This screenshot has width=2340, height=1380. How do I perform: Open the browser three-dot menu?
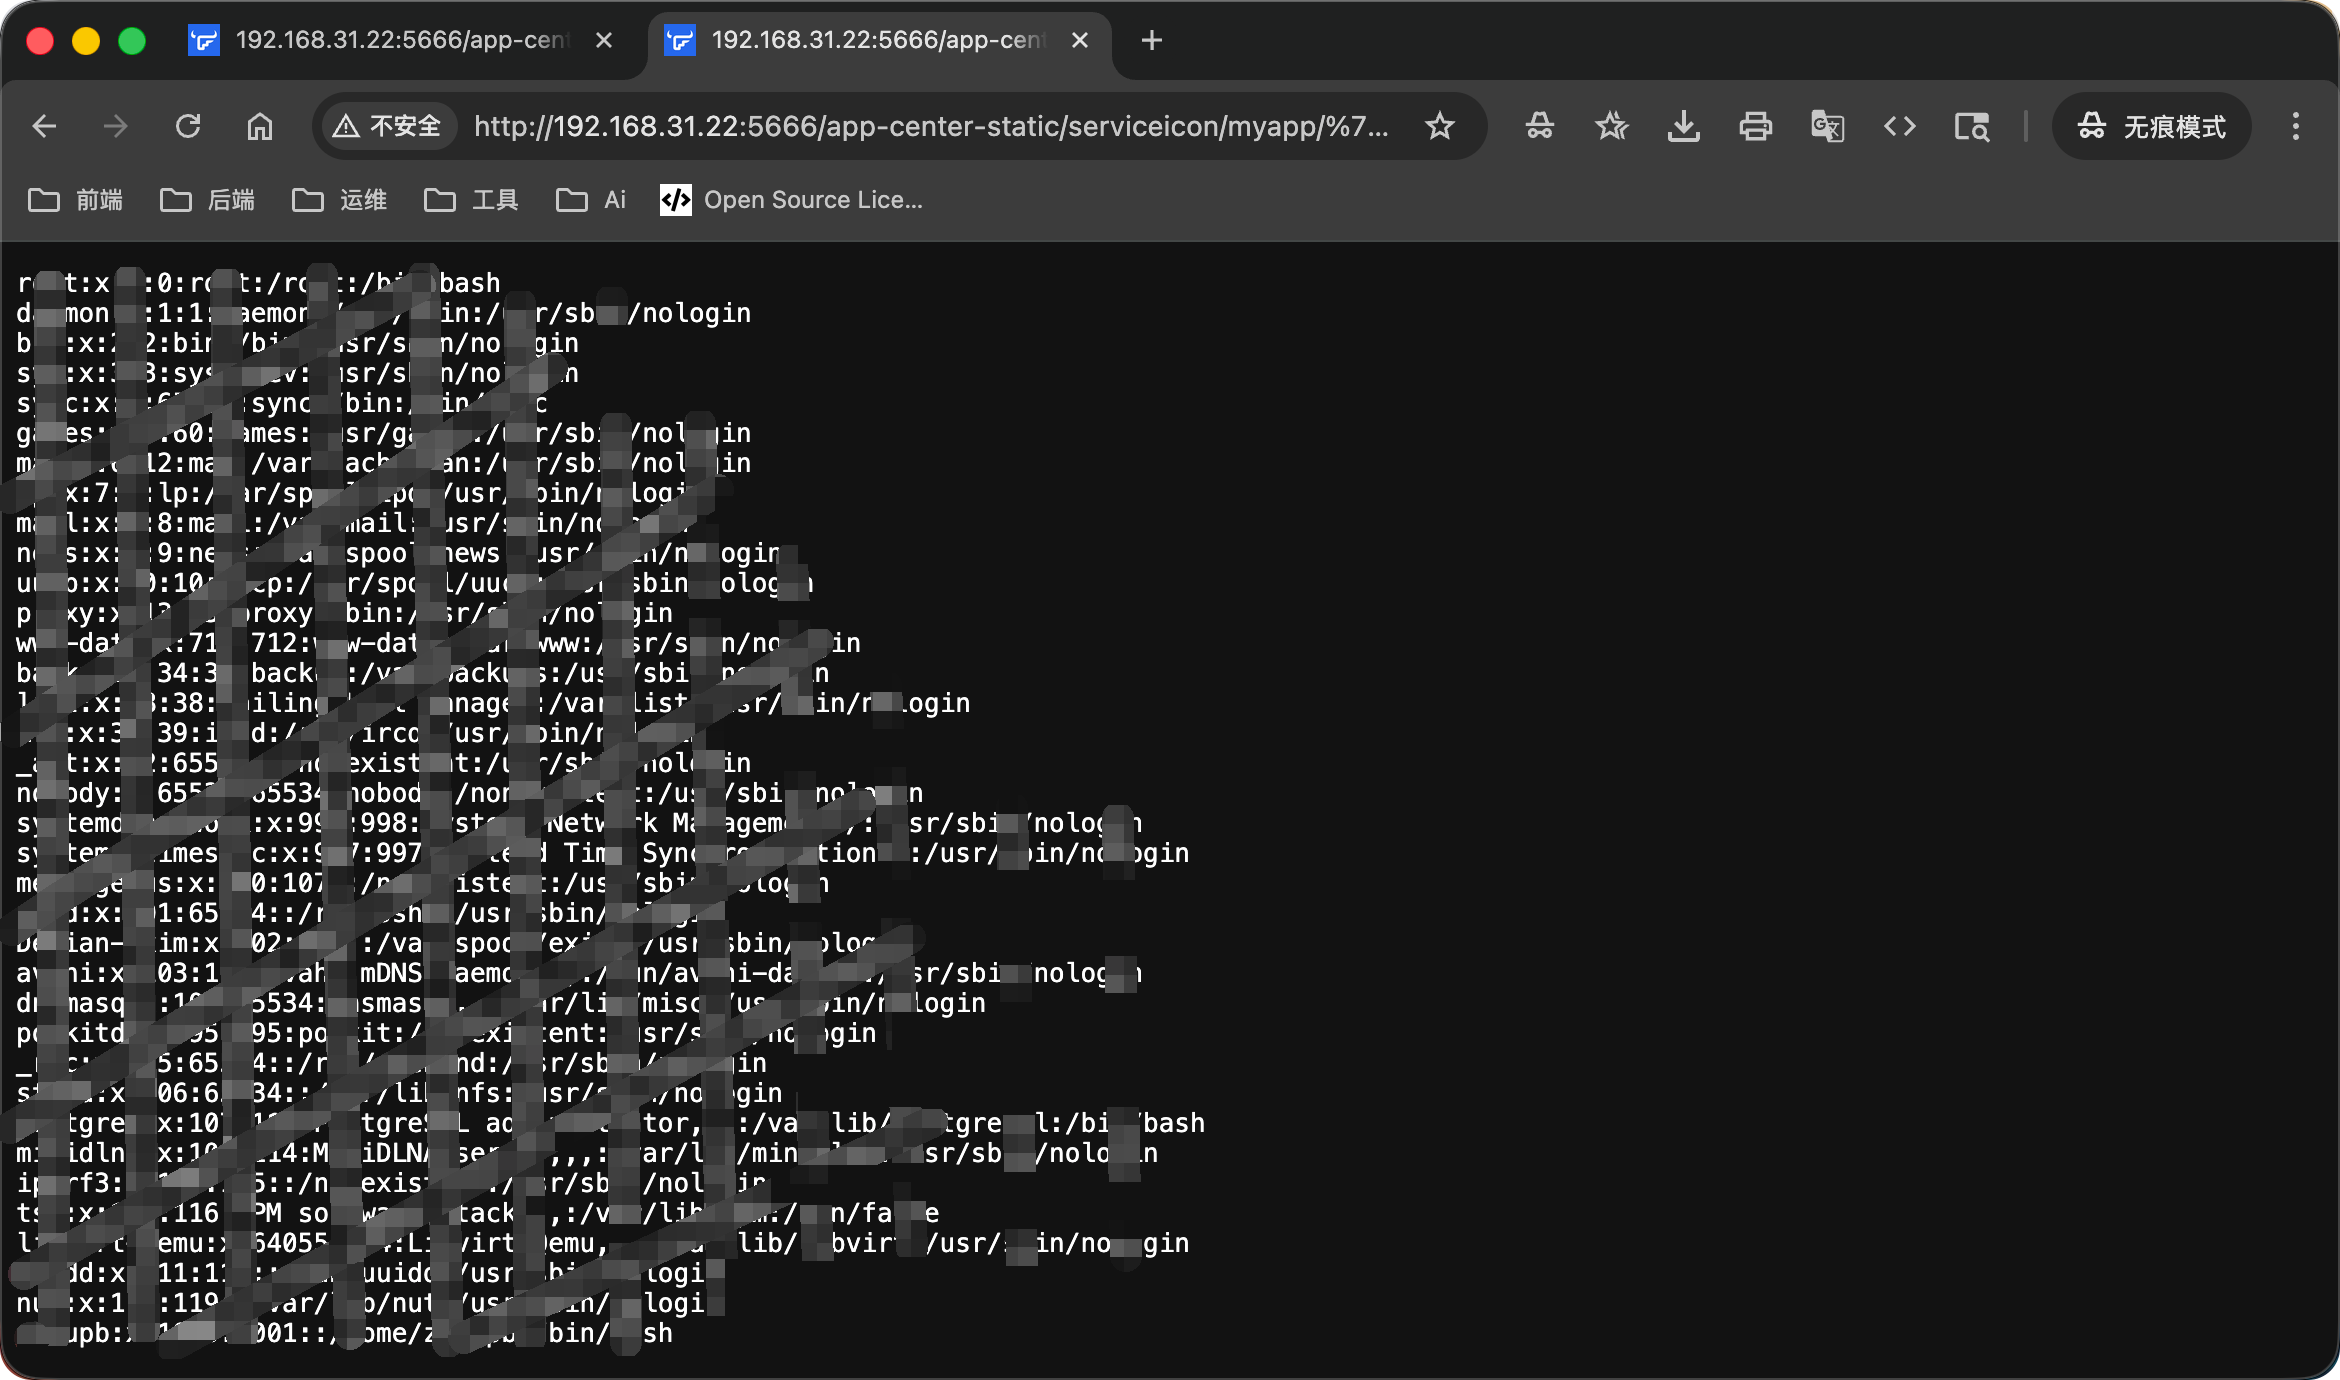[x=2295, y=126]
